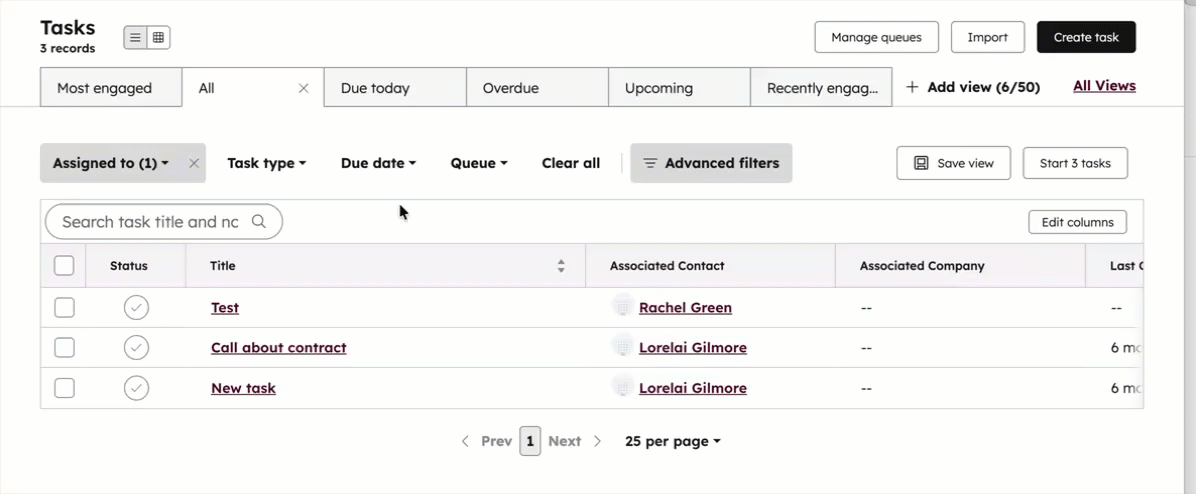This screenshot has width=1196, height=494.
Task: Switch to Due today tab
Action: click(395, 88)
